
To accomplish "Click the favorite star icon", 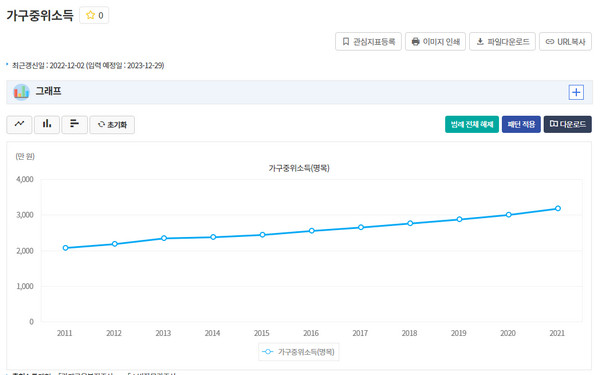I will tap(90, 15).
